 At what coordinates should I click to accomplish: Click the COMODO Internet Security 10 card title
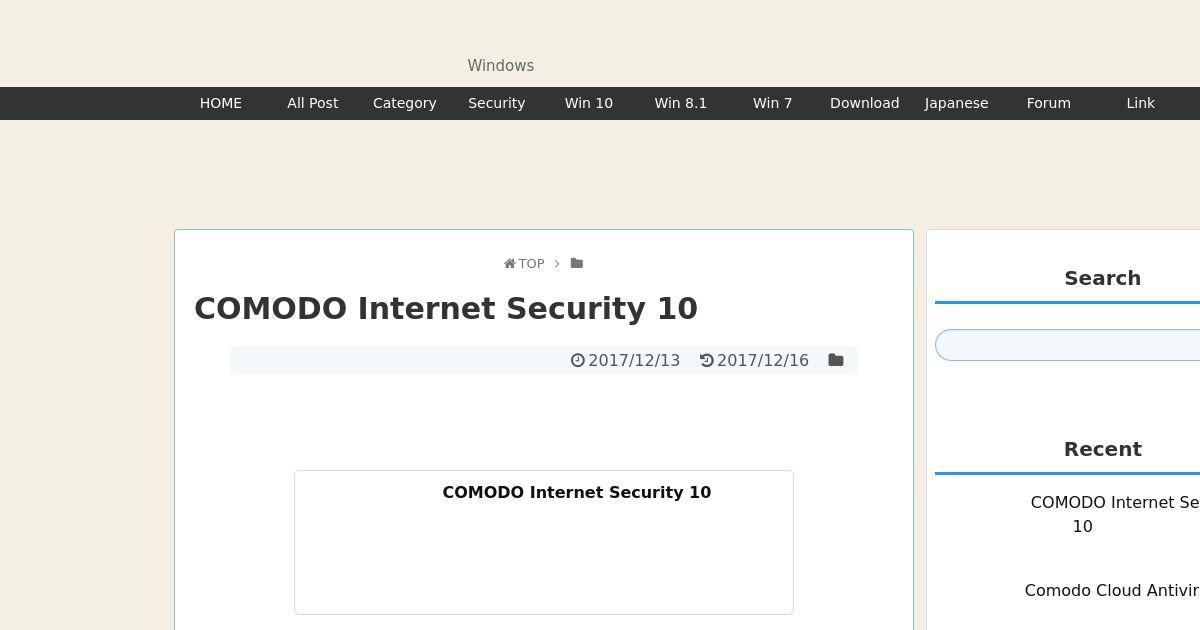(577, 492)
